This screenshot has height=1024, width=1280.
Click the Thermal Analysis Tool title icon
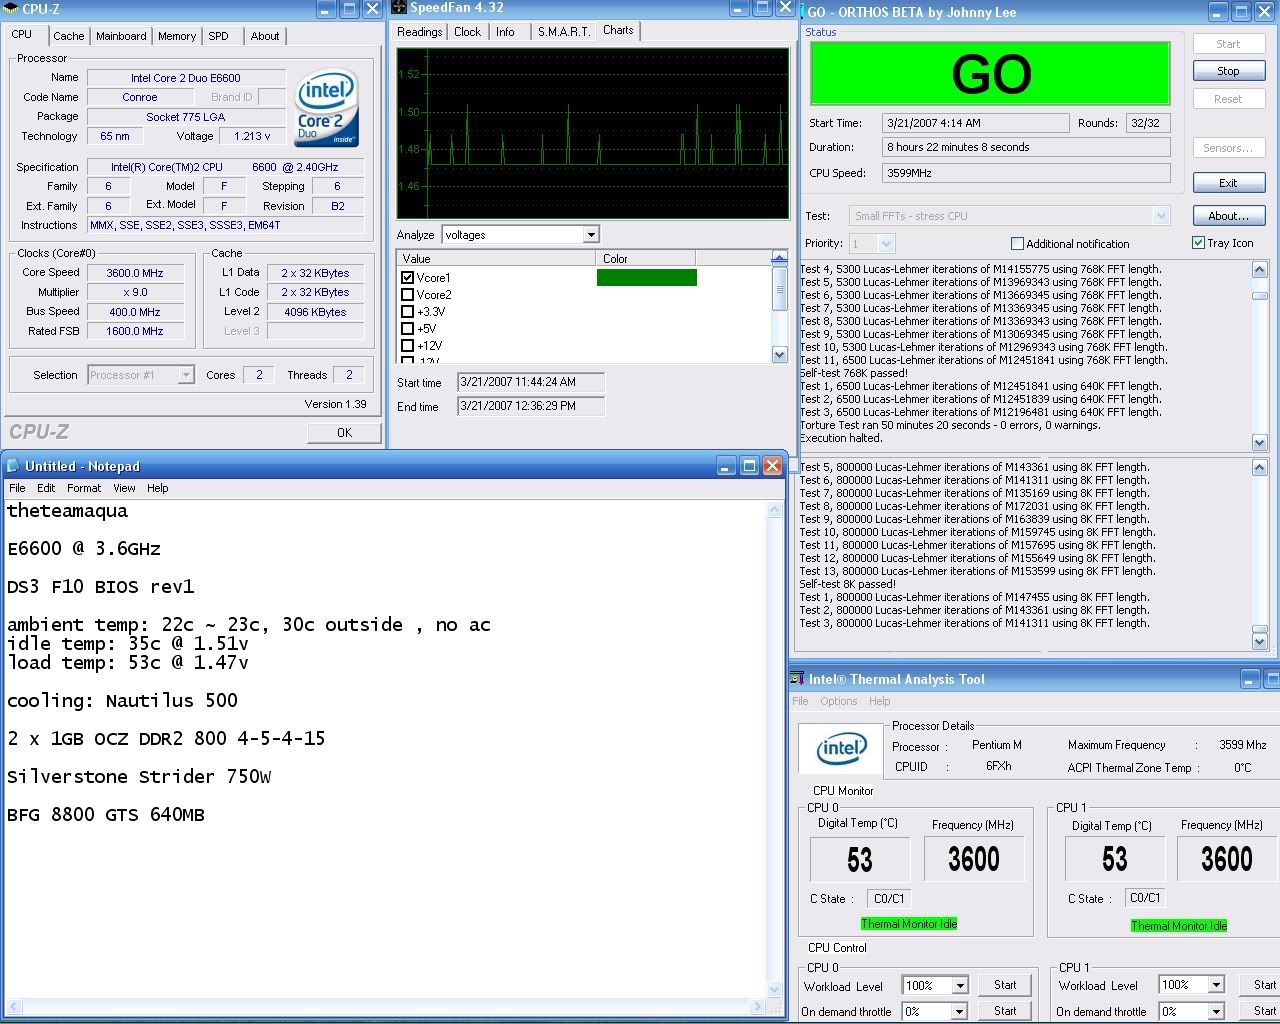pos(797,679)
